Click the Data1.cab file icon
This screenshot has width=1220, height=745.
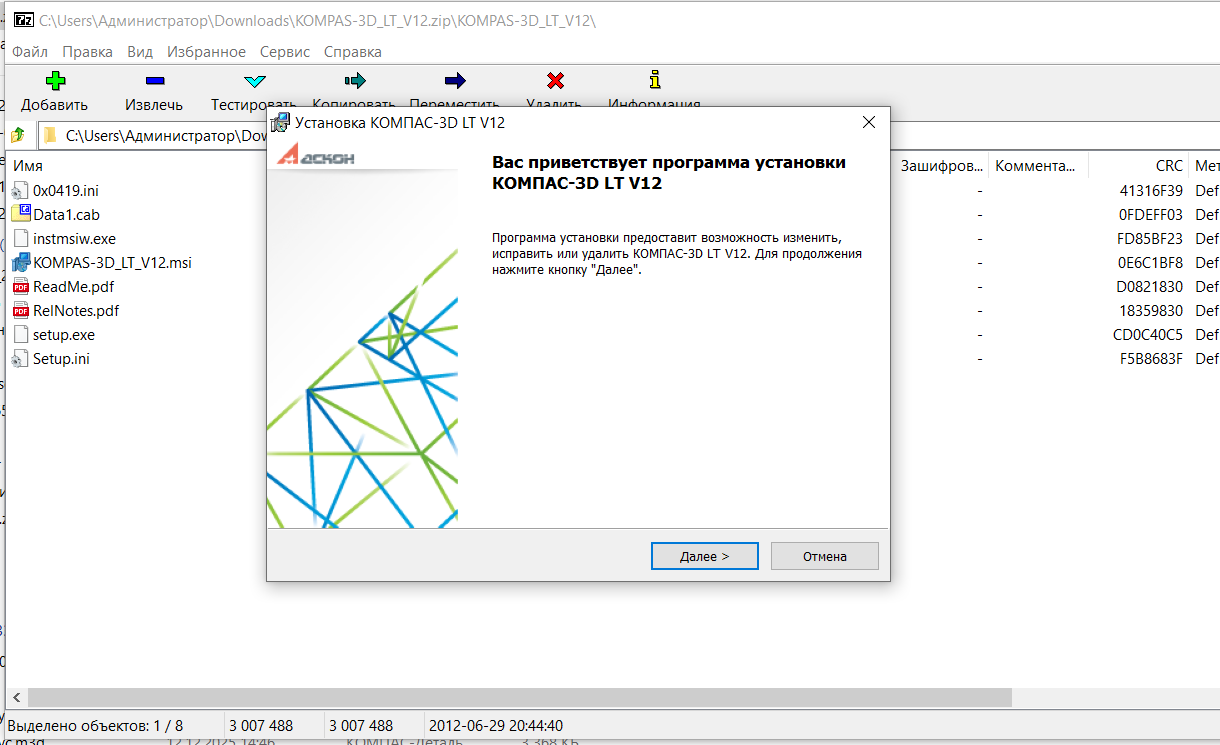[20, 214]
